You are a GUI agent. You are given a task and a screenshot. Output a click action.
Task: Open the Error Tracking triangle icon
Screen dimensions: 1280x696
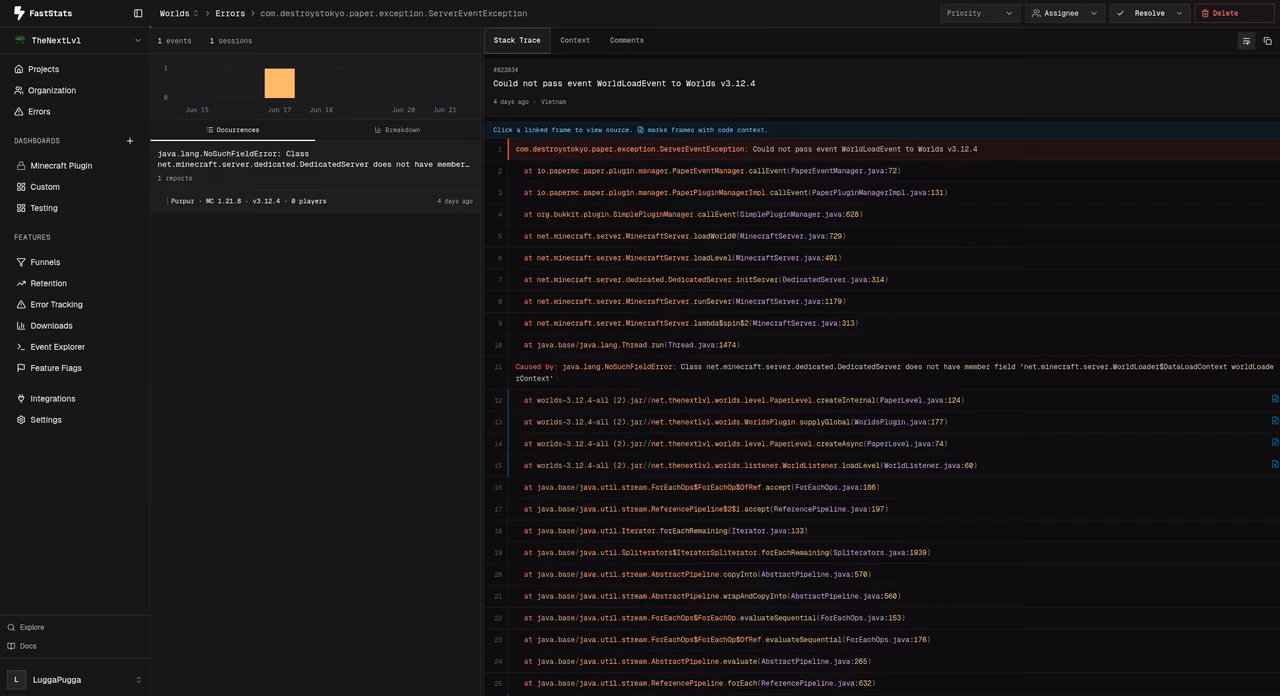21,304
